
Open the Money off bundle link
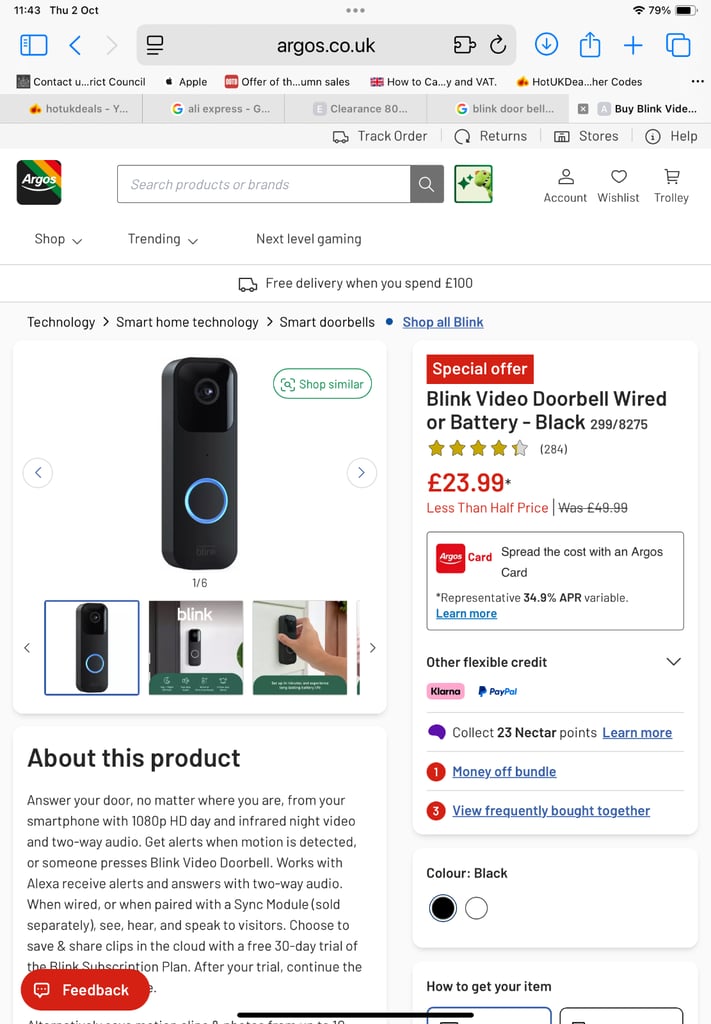tap(504, 772)
